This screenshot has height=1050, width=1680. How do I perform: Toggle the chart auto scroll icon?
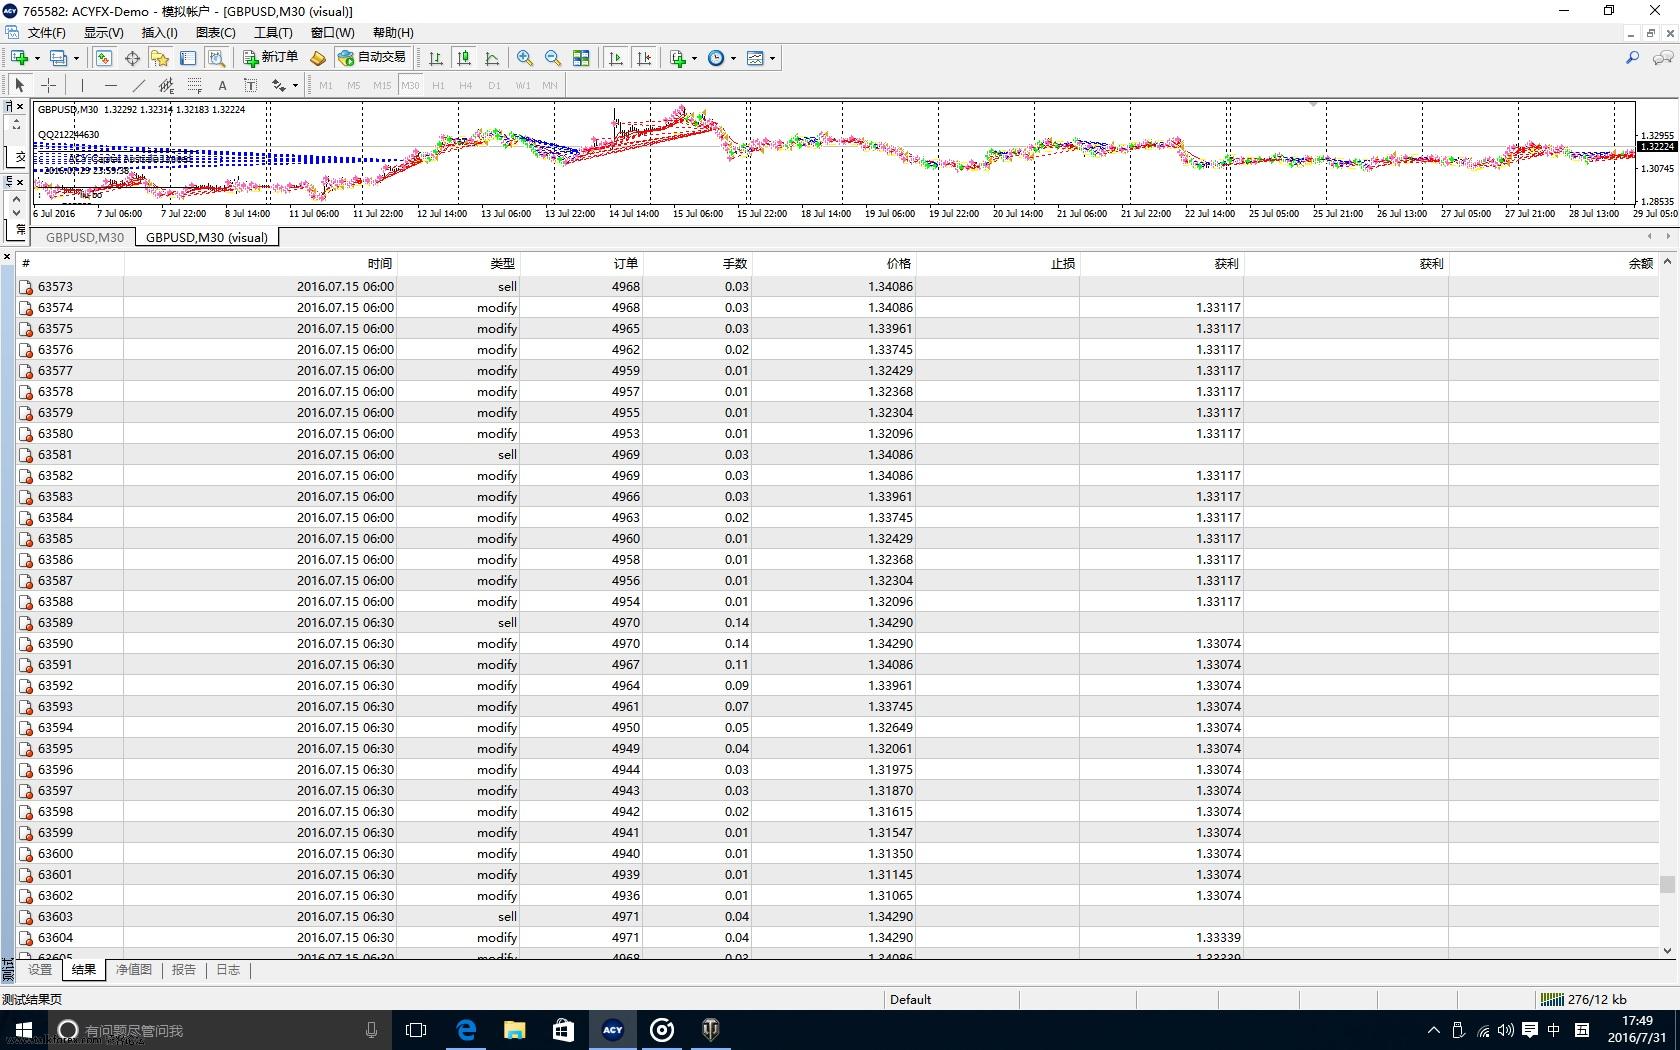coord(616,58)
